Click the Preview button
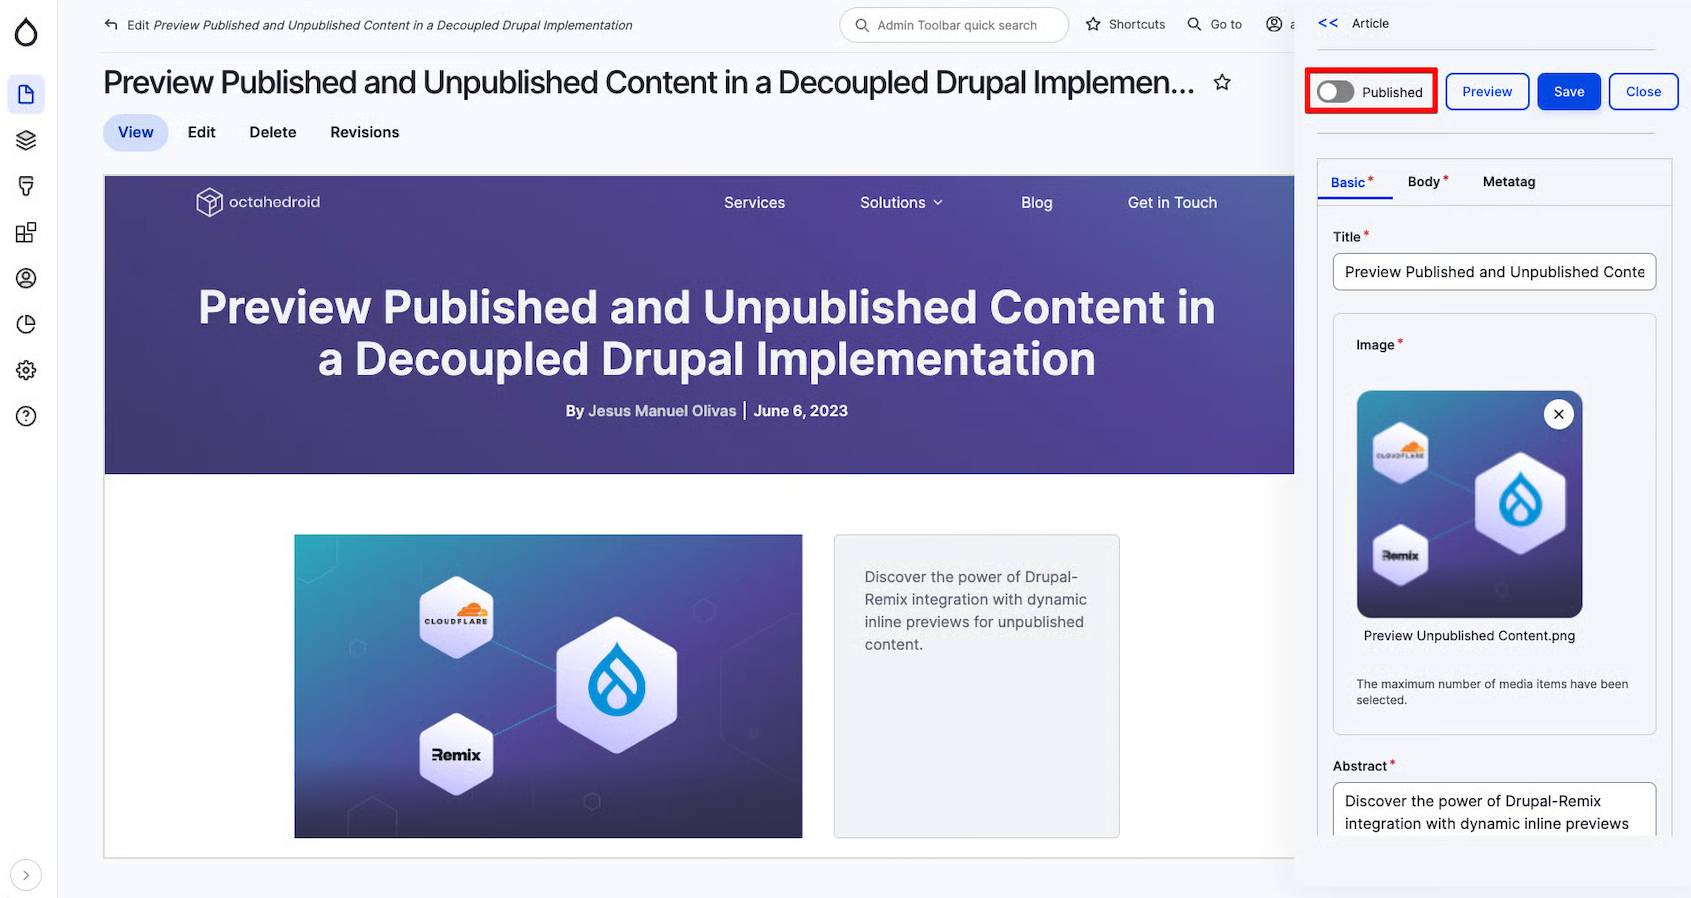The width and height of the screenshot is (1691, 898). pyautogui.click(x=1487, y=92)
